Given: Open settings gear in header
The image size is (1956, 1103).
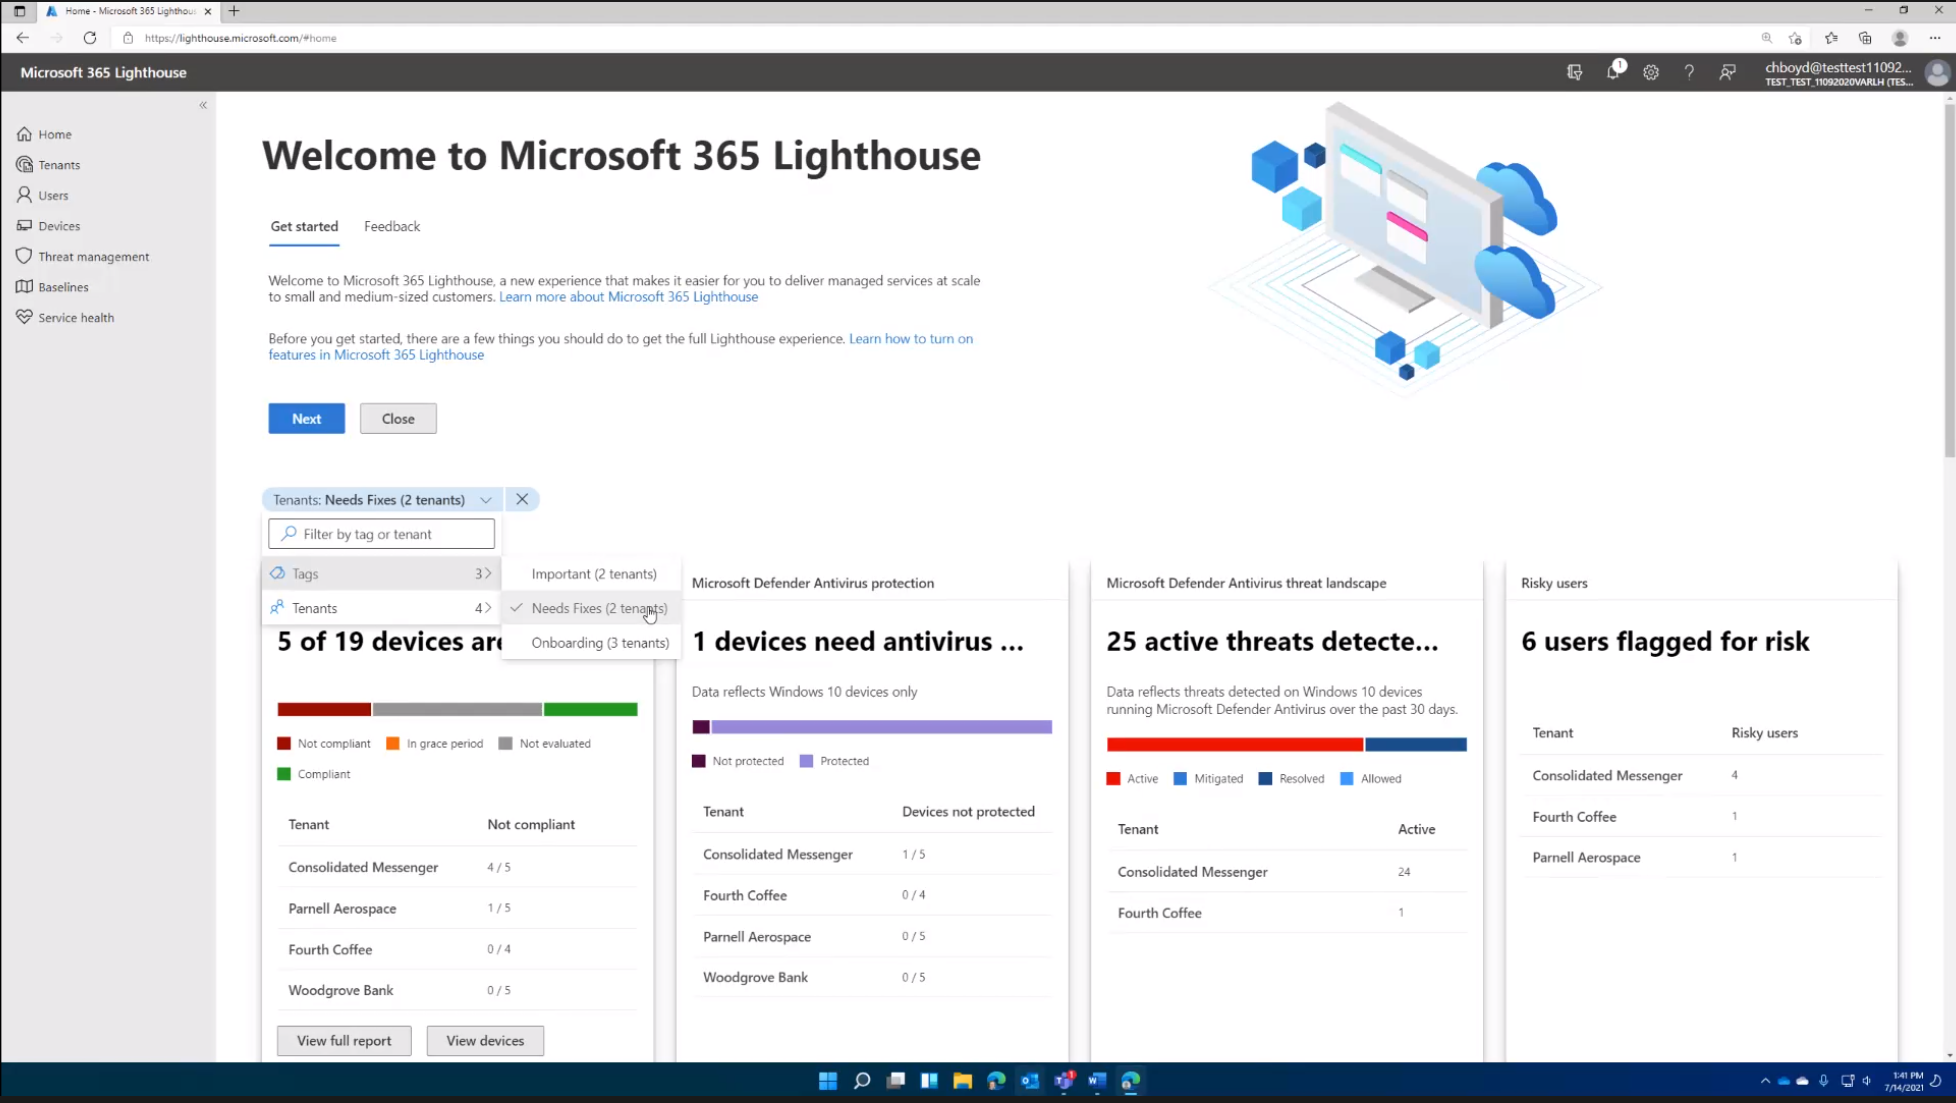Looking at the screenshot, I should 1651,72.
